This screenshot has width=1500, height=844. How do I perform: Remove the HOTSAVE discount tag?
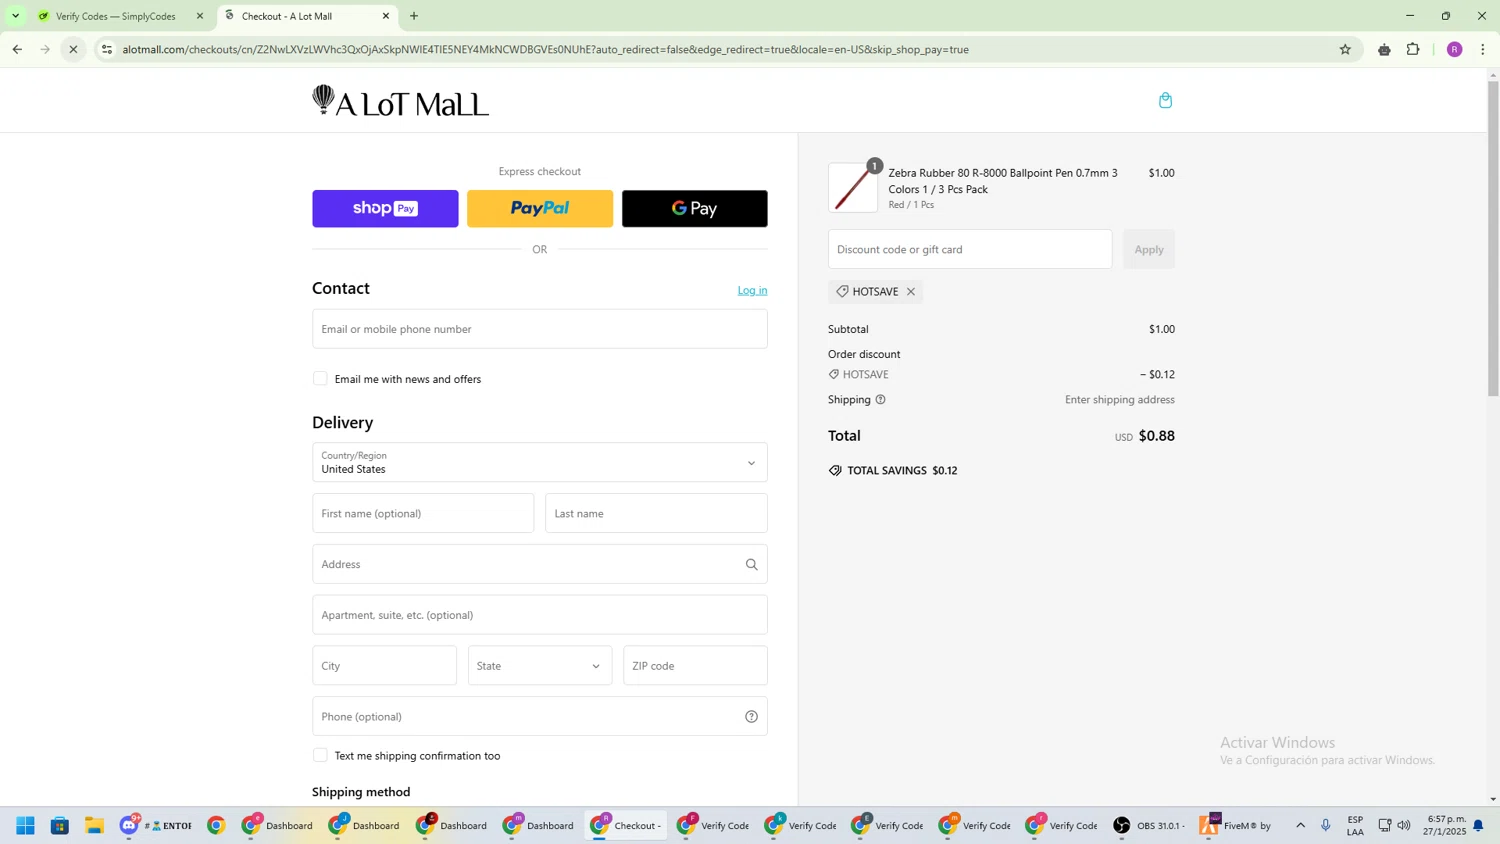[911, 292]
